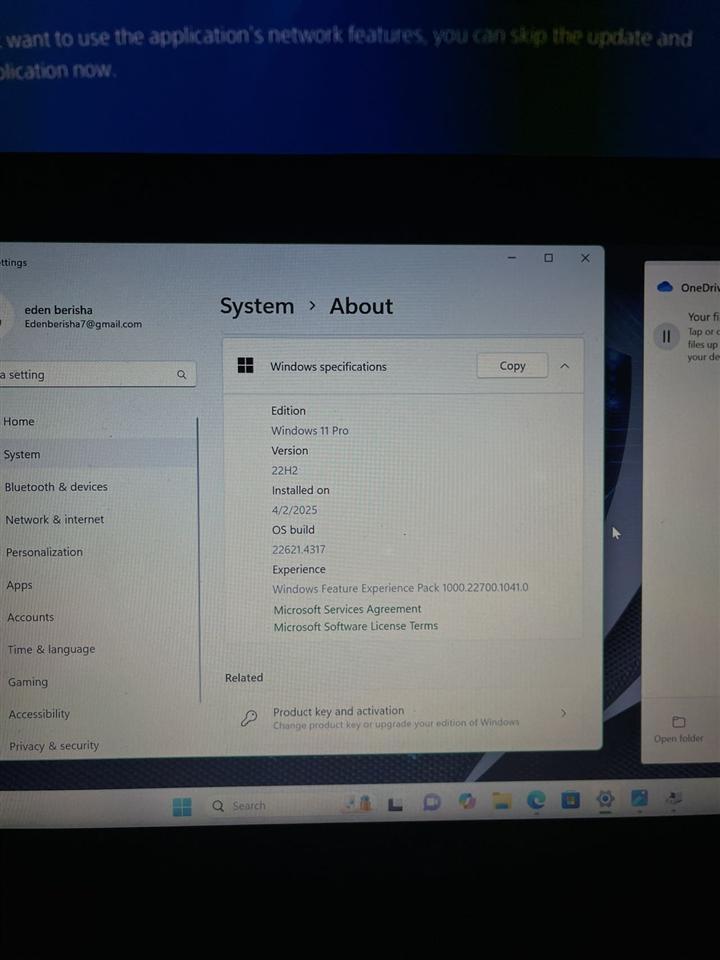This screenshot has height=960, width=720.
Task: Click the chevron on Product key and activation
Action: click(563, 713)
